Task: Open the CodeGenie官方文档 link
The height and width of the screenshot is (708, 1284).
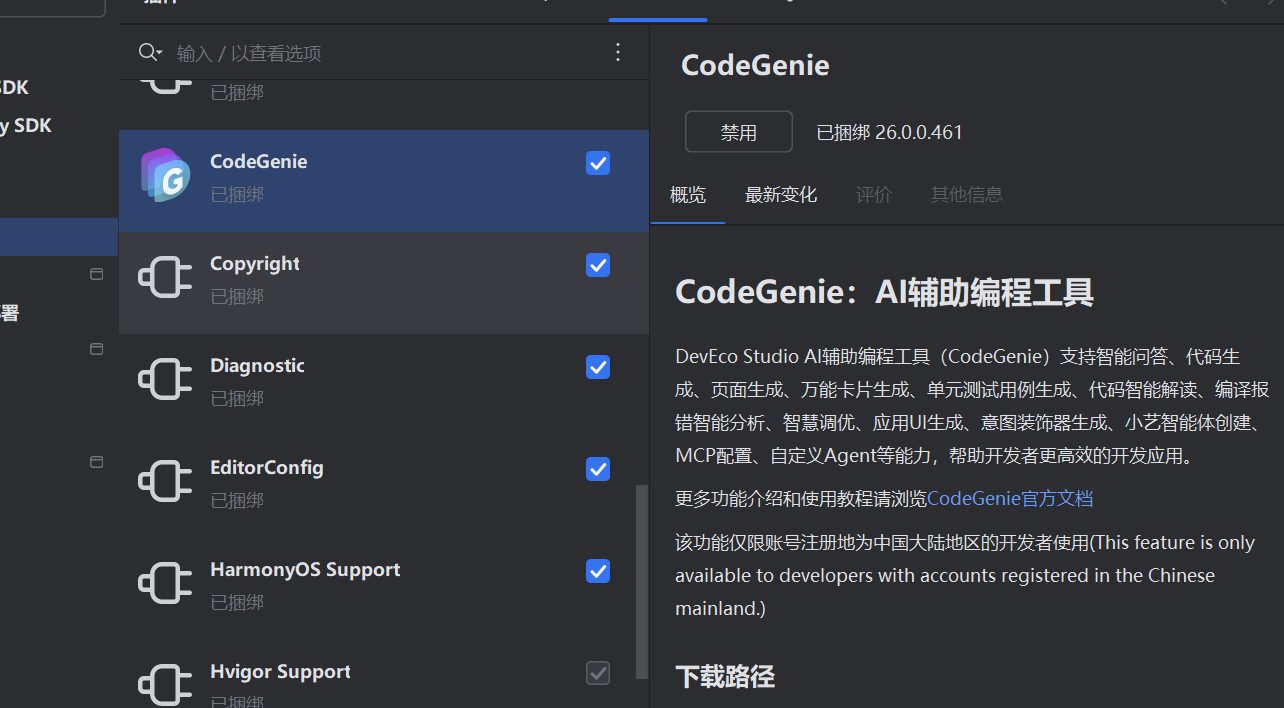Action: click(x=1010, y=499)
